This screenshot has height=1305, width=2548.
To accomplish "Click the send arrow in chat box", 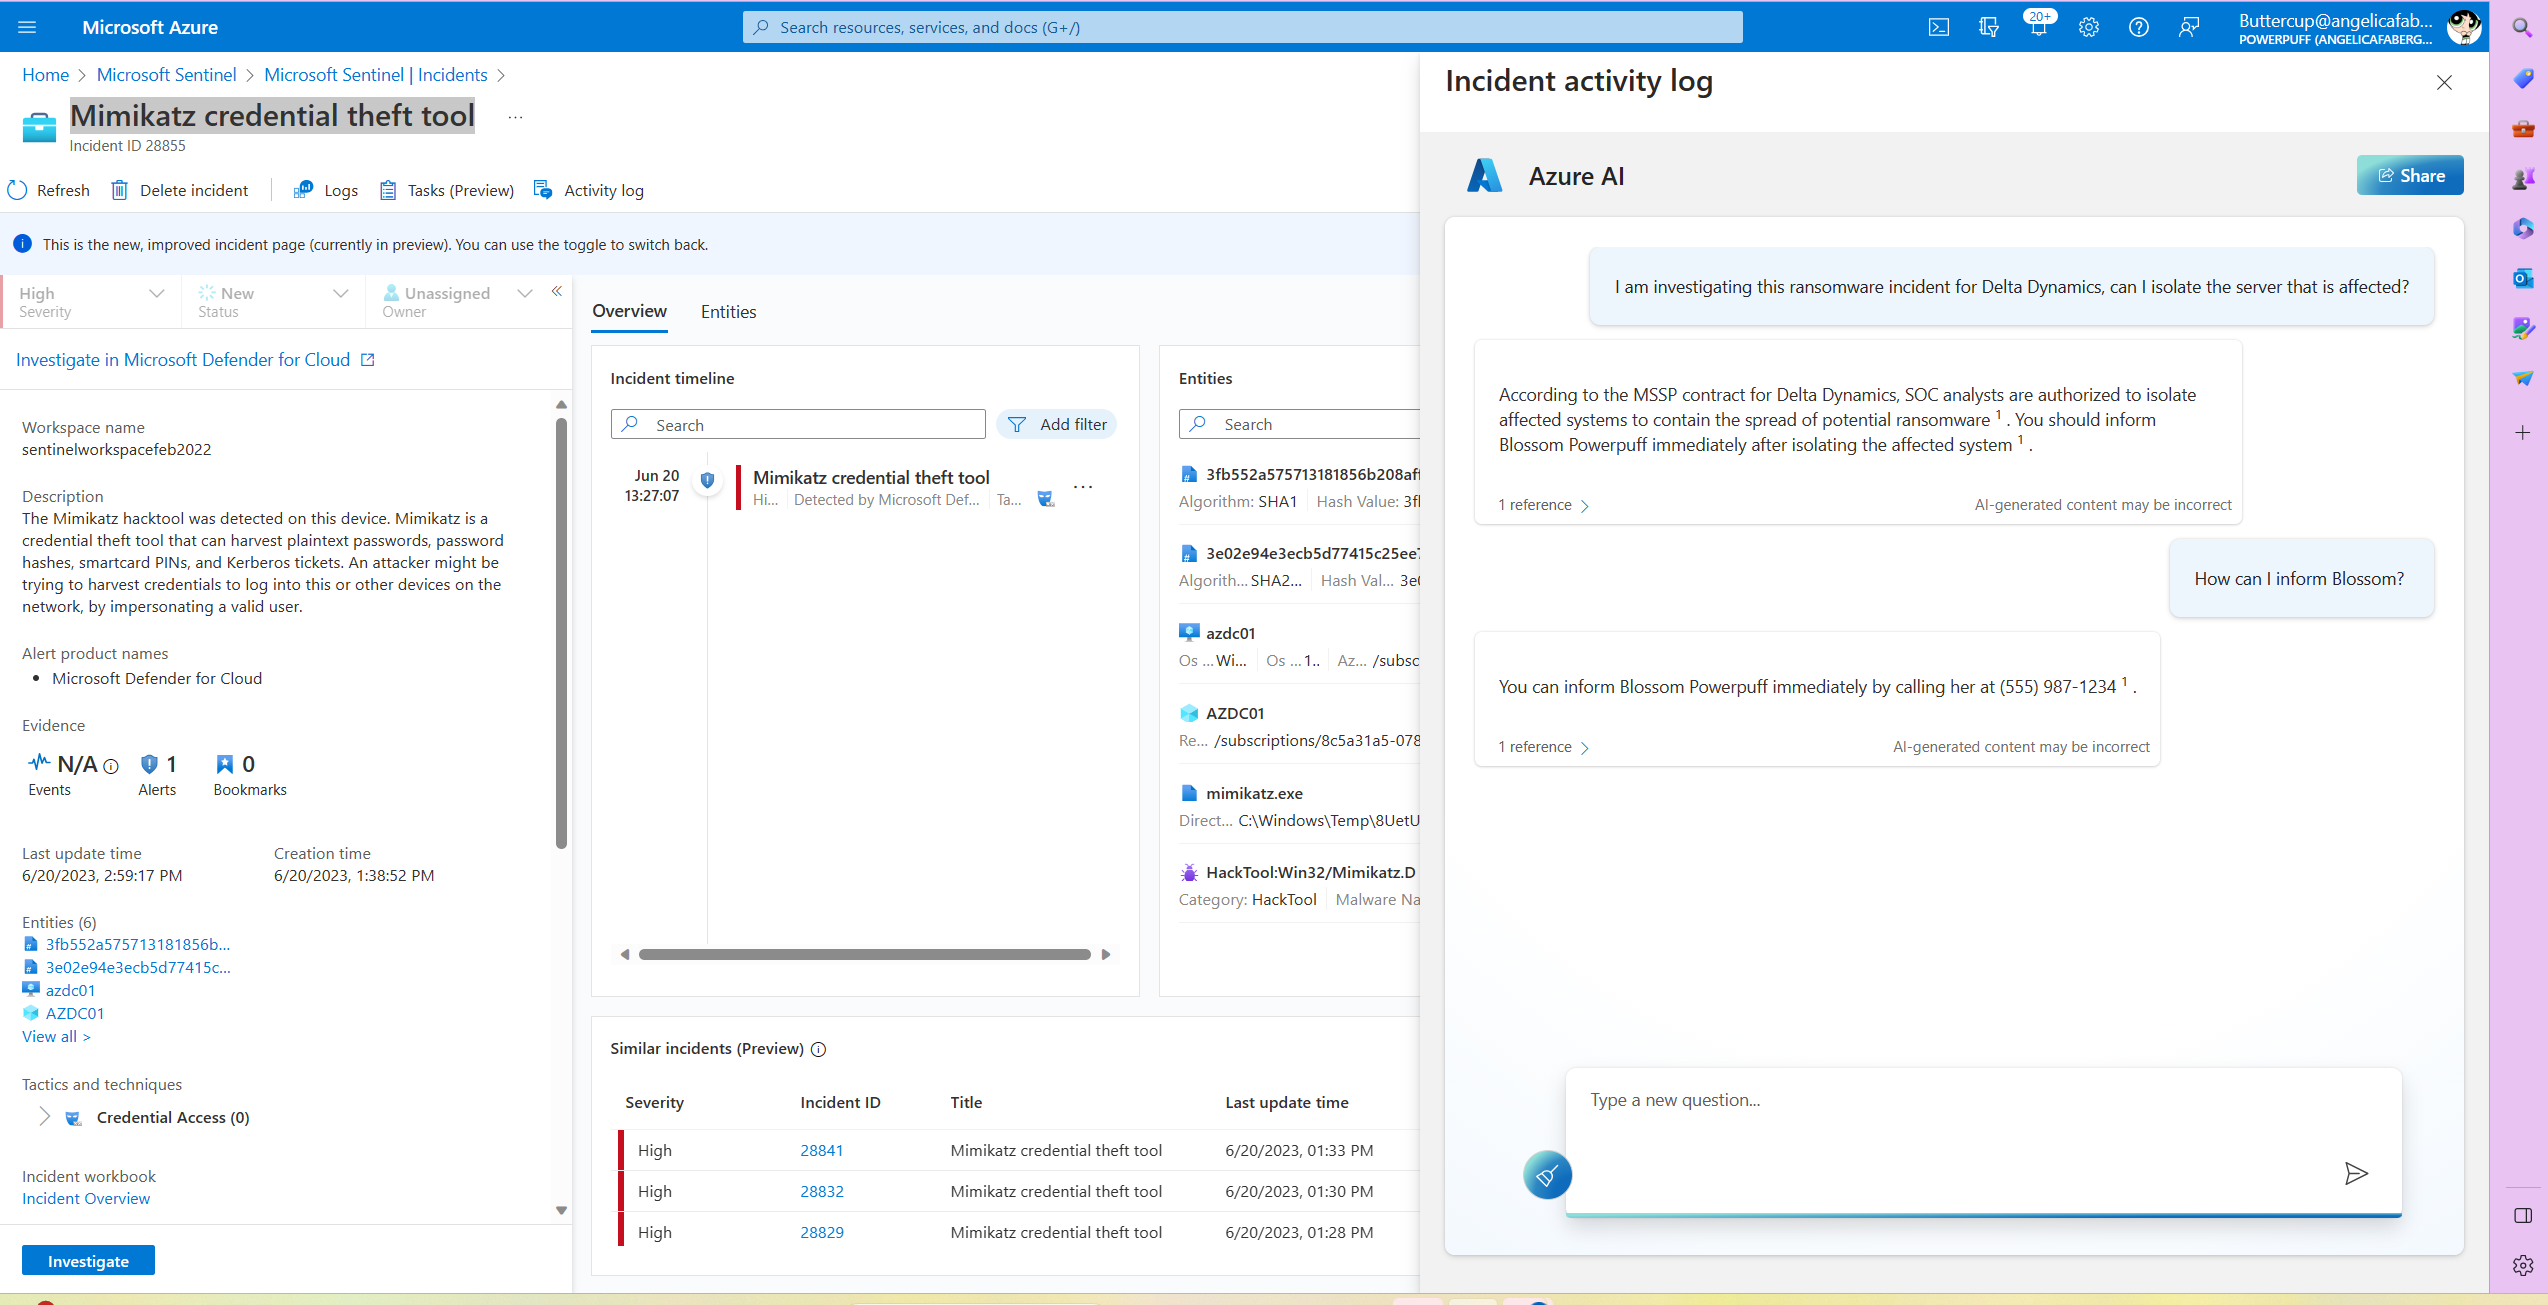I will 2355,1173.
